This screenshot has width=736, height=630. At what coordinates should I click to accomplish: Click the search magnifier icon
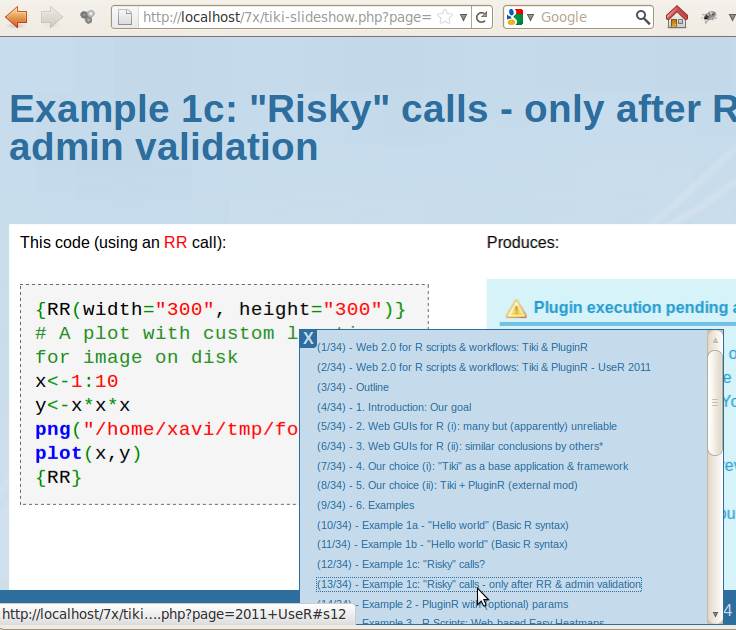coord(643,17)
